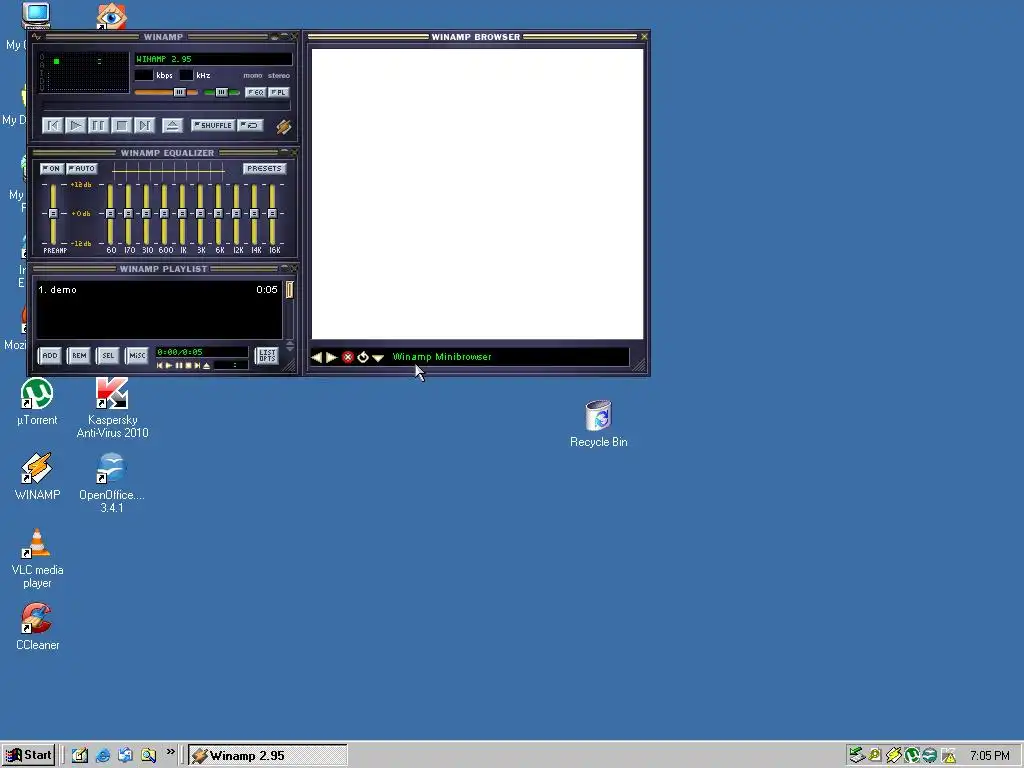This screenshot has width=1024, height=768.
Task: Toggle repeat mode button
Action: [250, 125]
